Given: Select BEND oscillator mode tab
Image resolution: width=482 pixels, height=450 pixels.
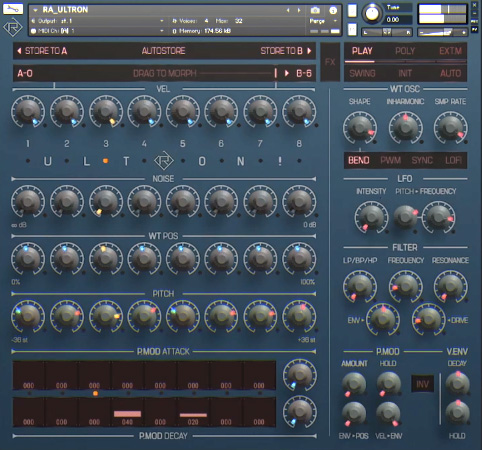Looking at the screenshot, I should pyautogui.click(x=359, y=160).
